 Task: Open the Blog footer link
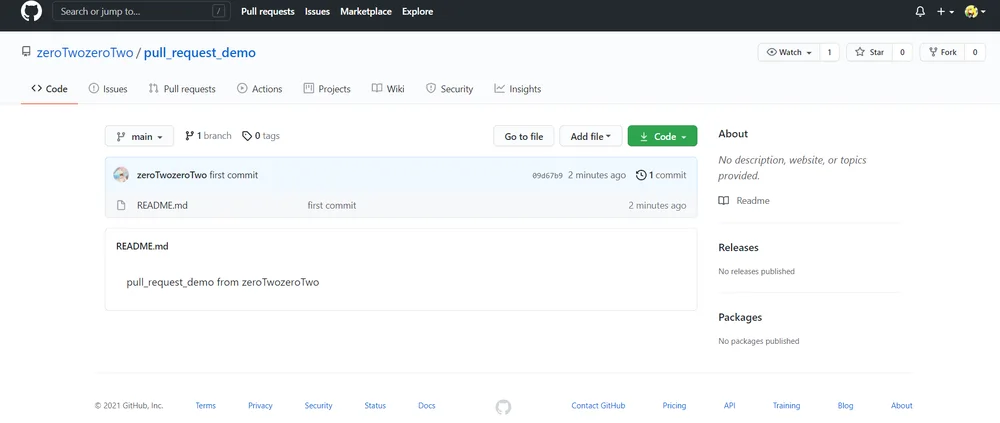click(x=845, y=406)
